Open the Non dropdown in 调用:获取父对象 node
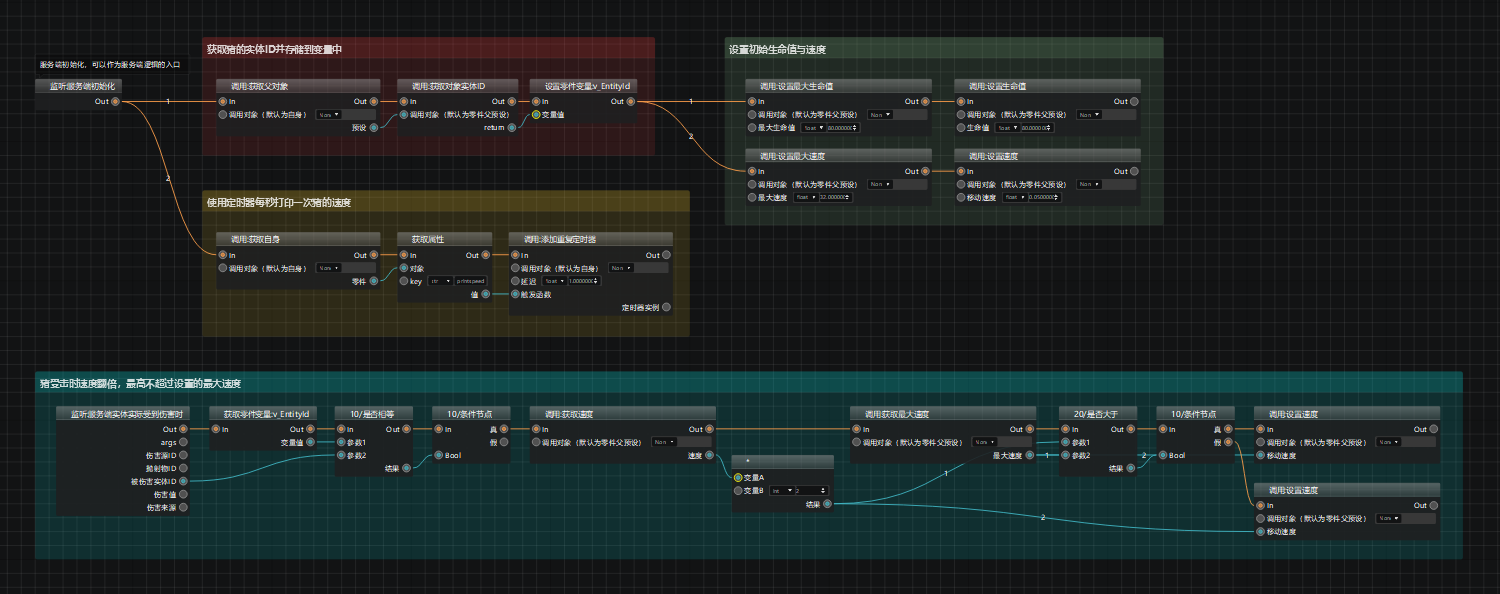 (329, 114)
